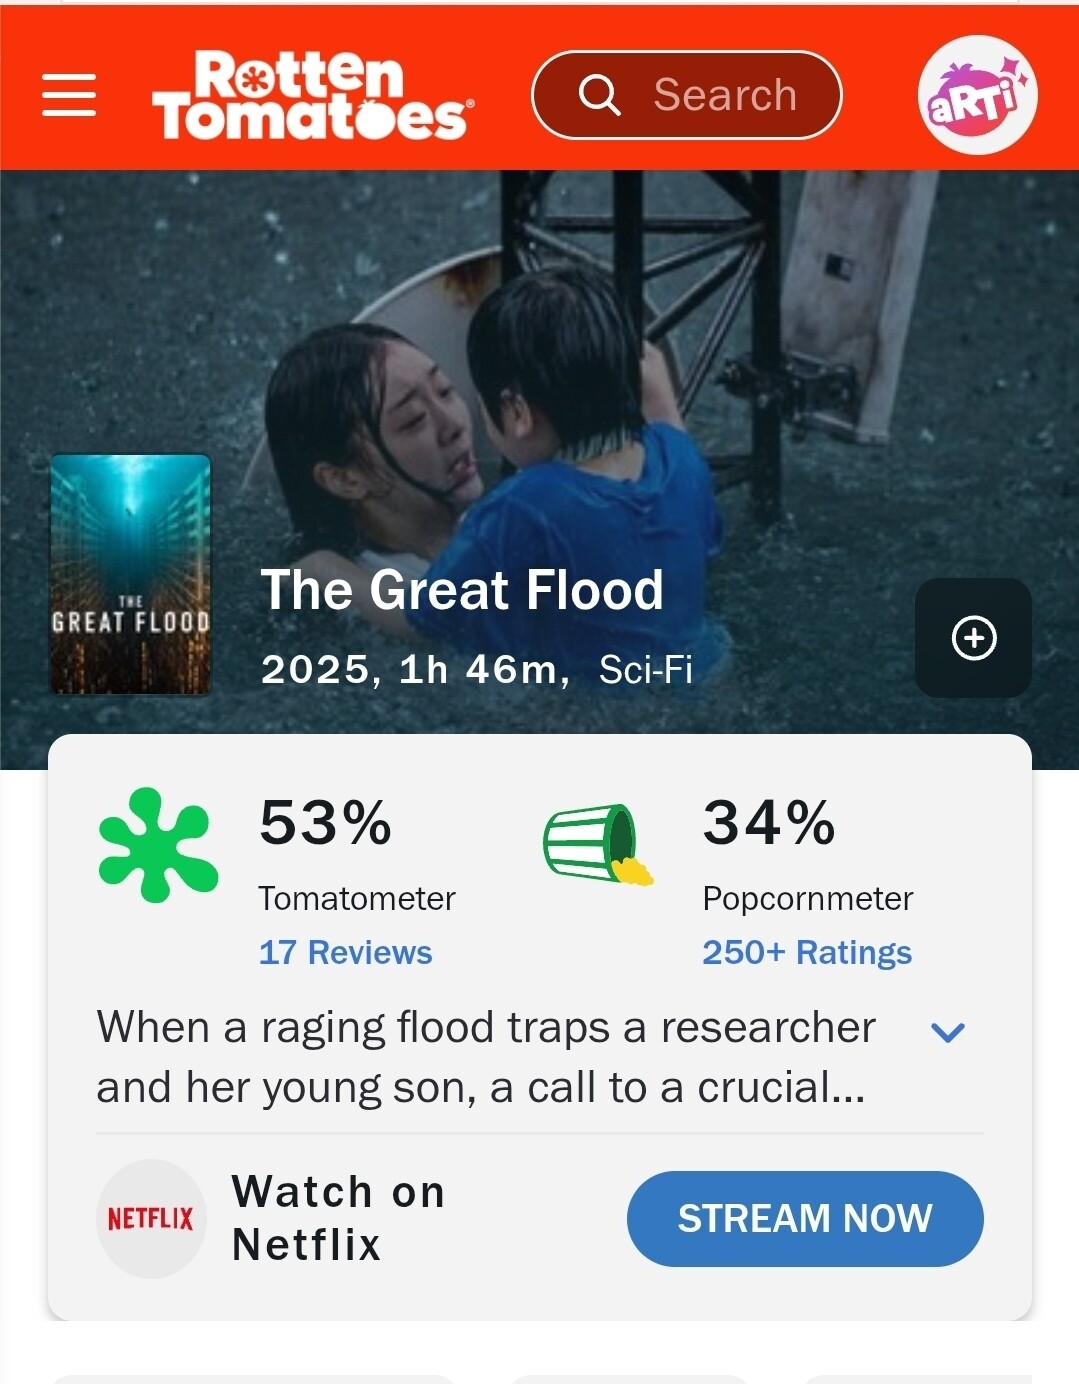Tap the Watch on Netflix text
The height and width of the screenshot is (1384, 1079).
[338, 1218]
